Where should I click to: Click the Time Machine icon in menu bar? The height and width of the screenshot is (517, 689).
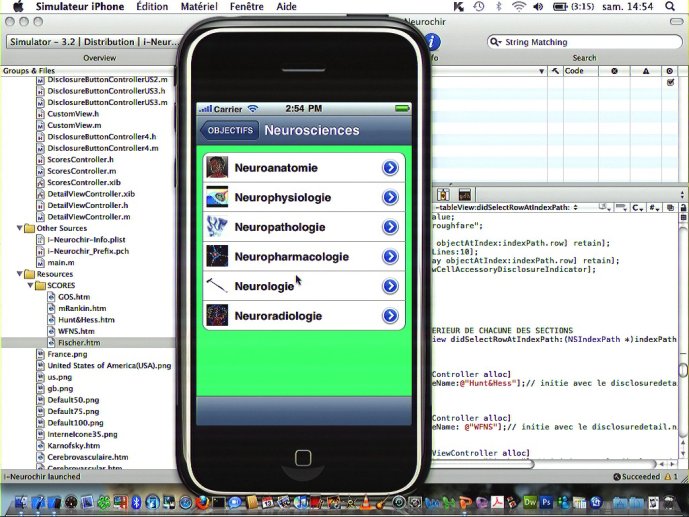[479, 6]
